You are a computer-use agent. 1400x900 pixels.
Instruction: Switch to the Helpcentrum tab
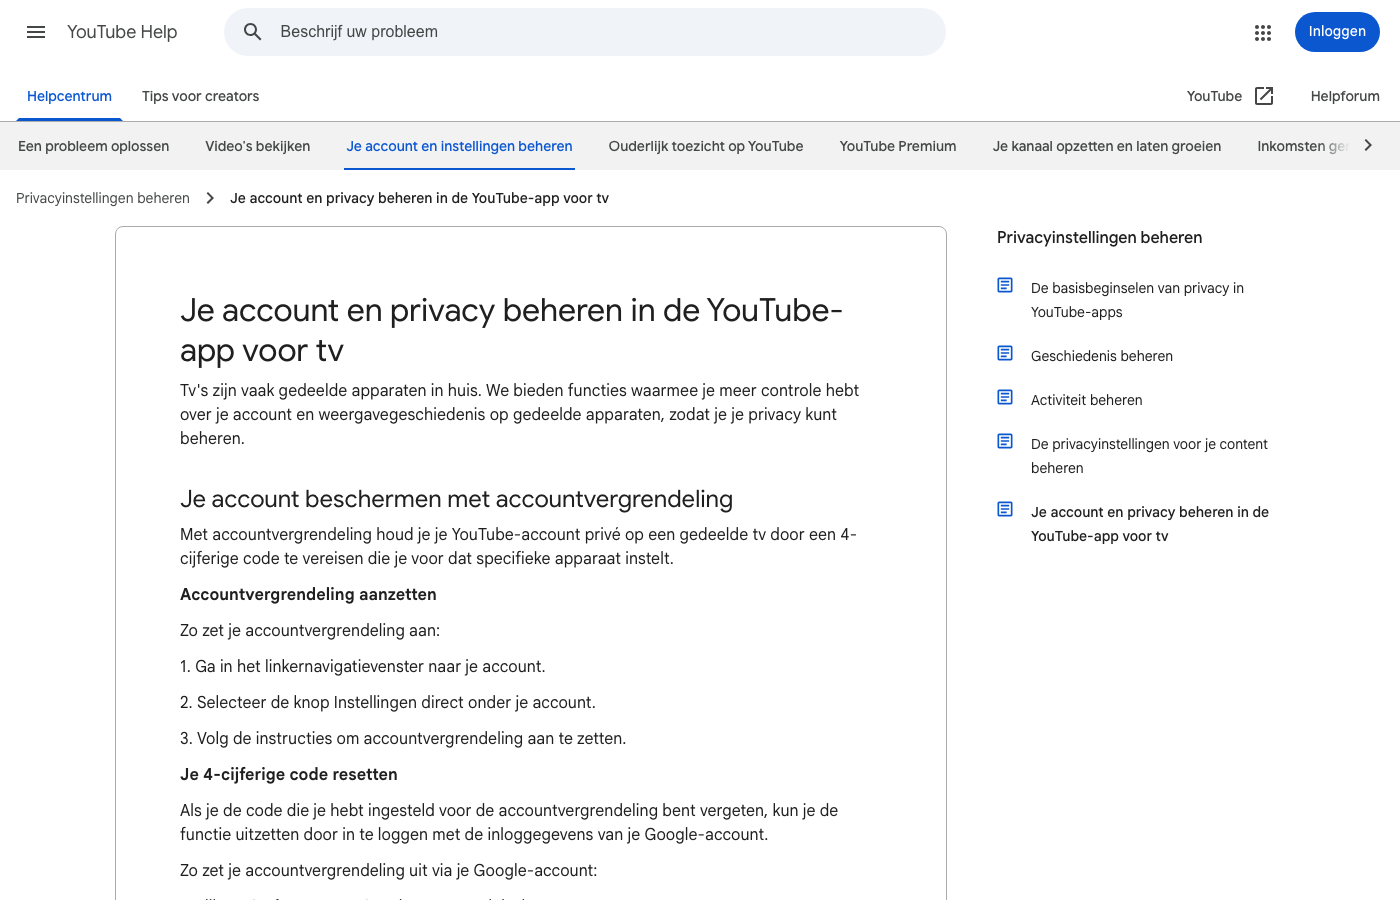click(69, 96)
